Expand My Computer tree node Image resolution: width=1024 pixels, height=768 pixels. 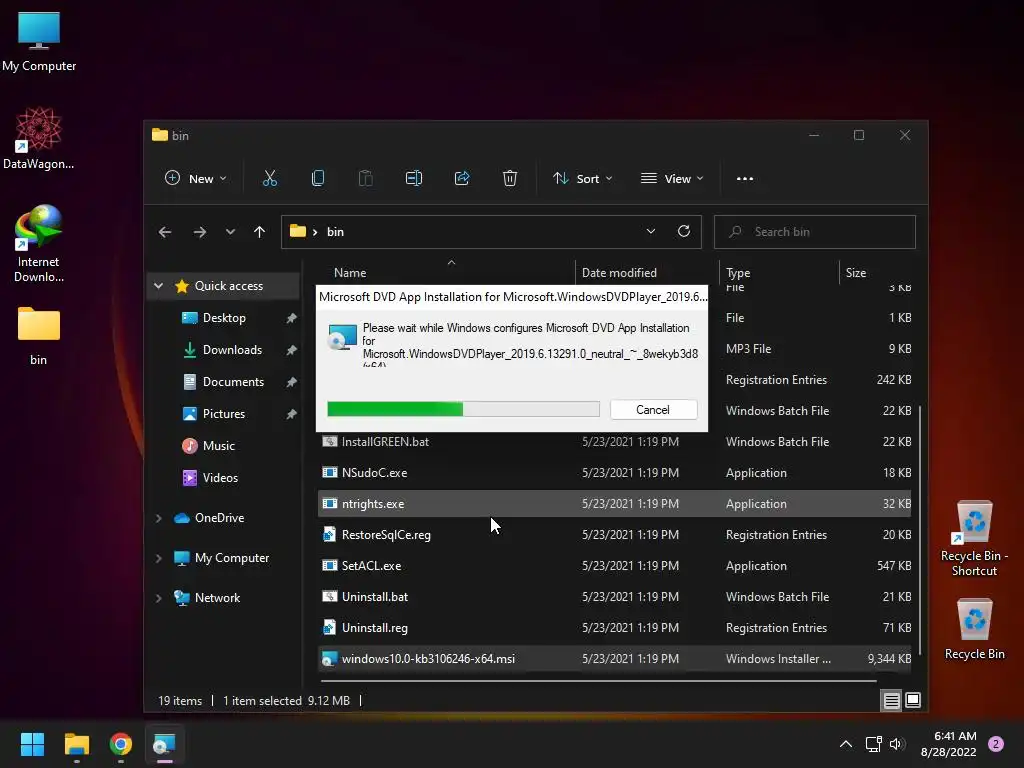tap(158, 558)
